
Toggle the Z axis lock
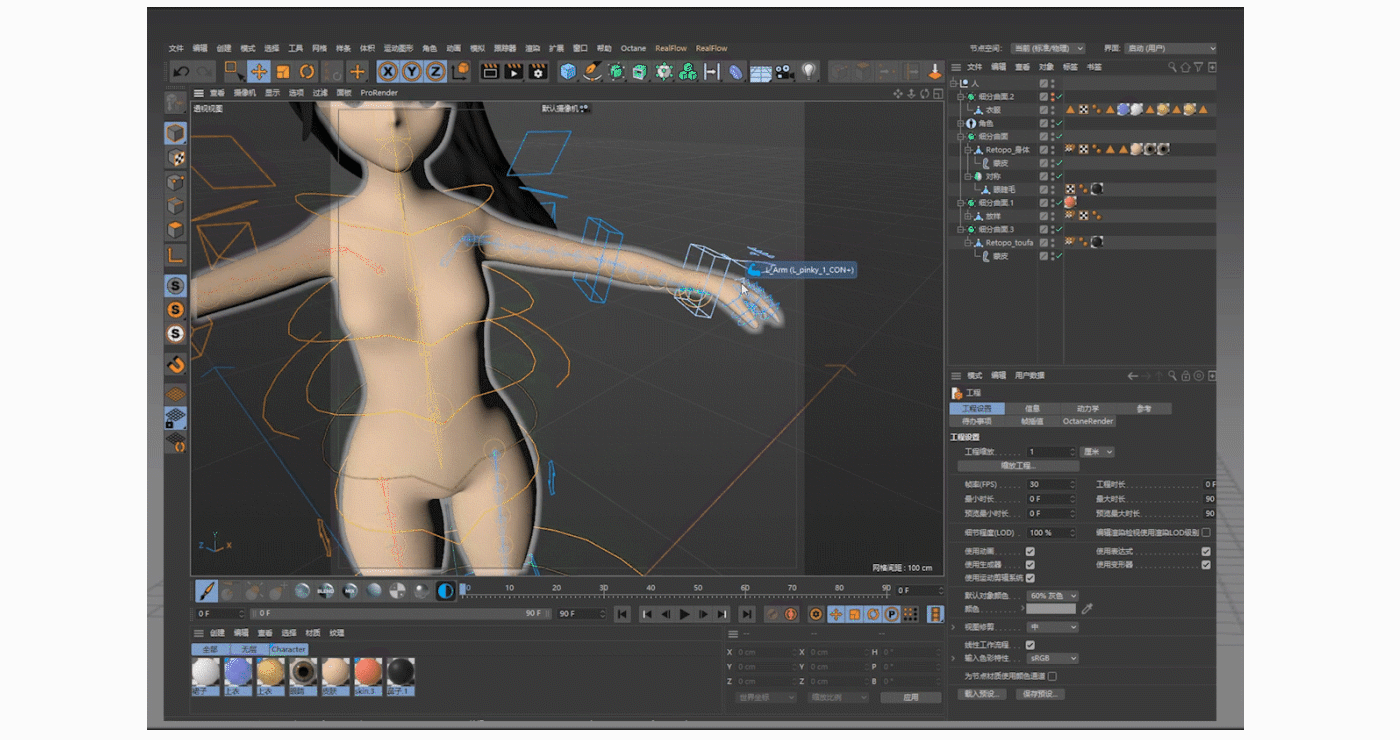[436, 72]
